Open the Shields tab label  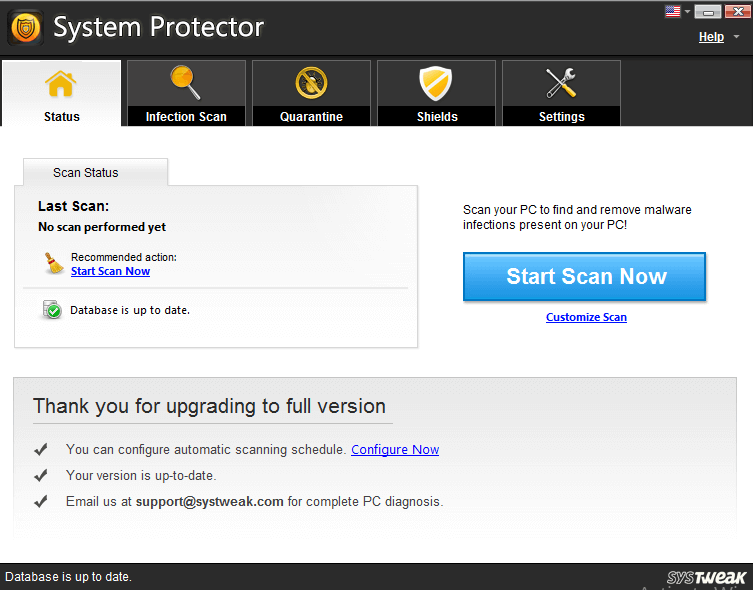pyautogui.click(x=437, y=117)
